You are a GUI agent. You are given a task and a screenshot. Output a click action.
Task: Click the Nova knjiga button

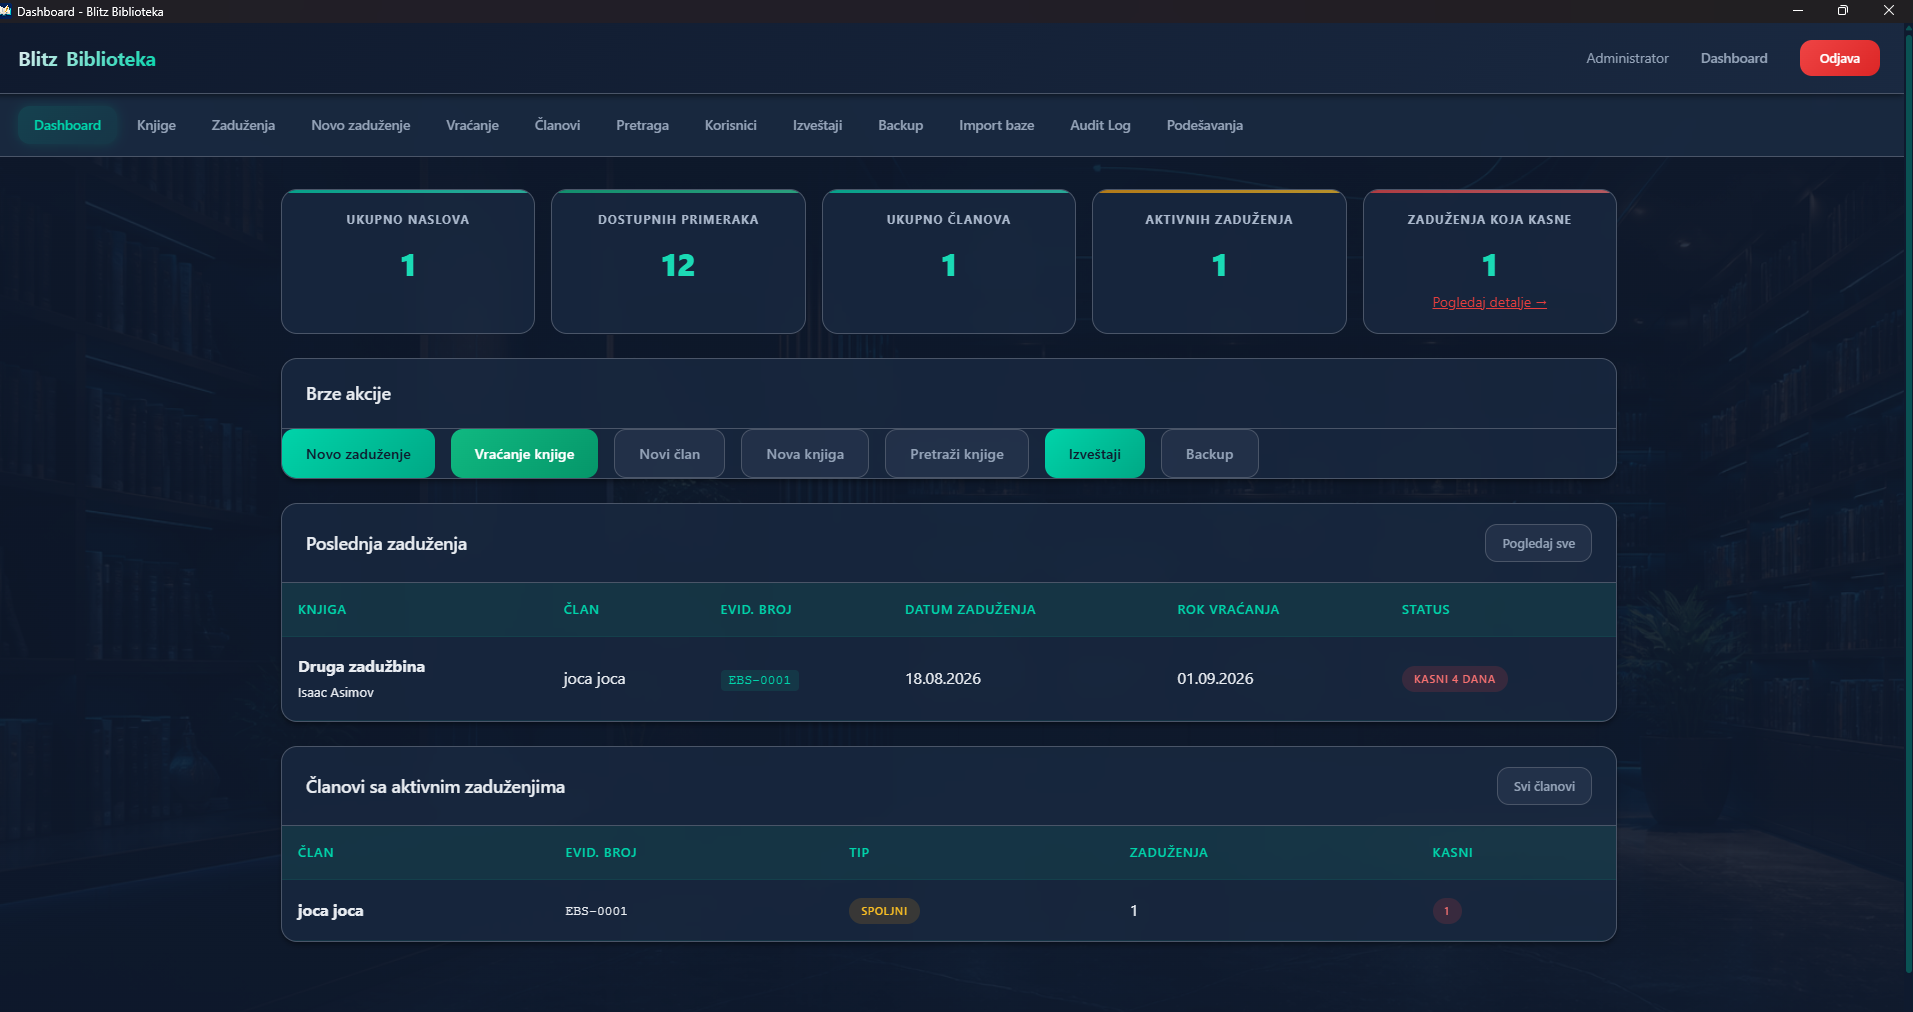tap(805, 454)
